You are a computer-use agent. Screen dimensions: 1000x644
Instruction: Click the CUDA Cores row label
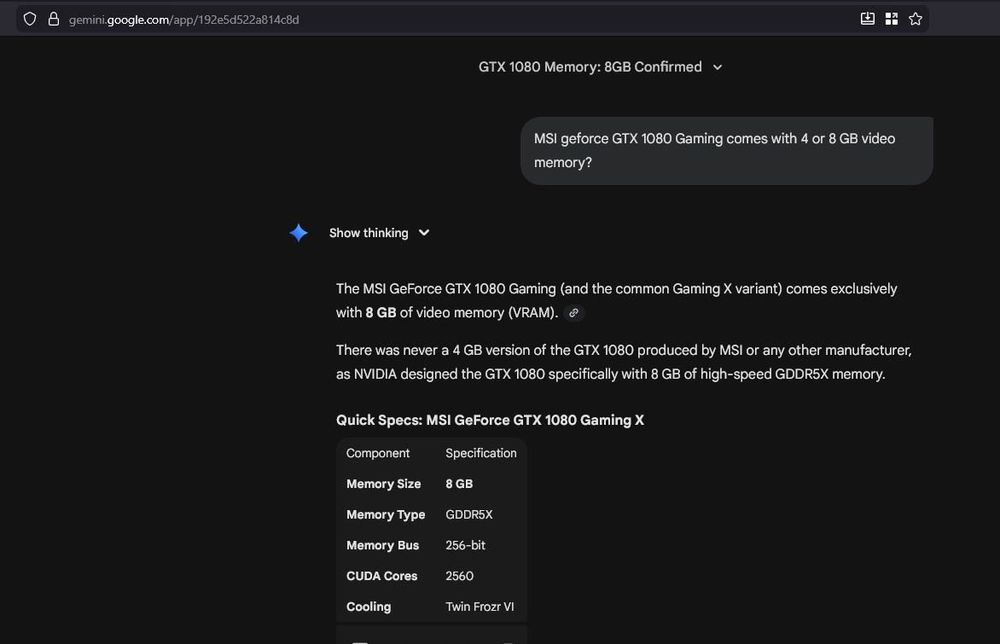pyautogui.click(x=381, y=576)
